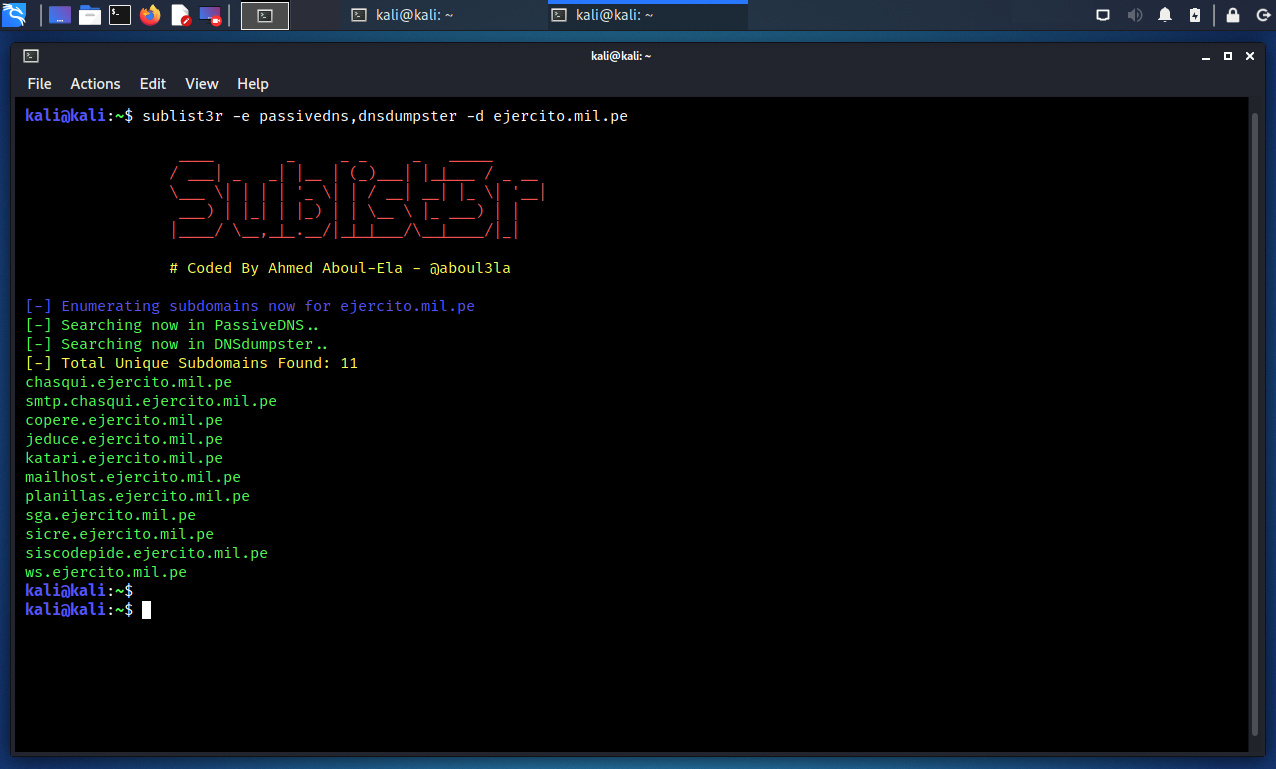Open the Kali applications menu

point(14,15)
